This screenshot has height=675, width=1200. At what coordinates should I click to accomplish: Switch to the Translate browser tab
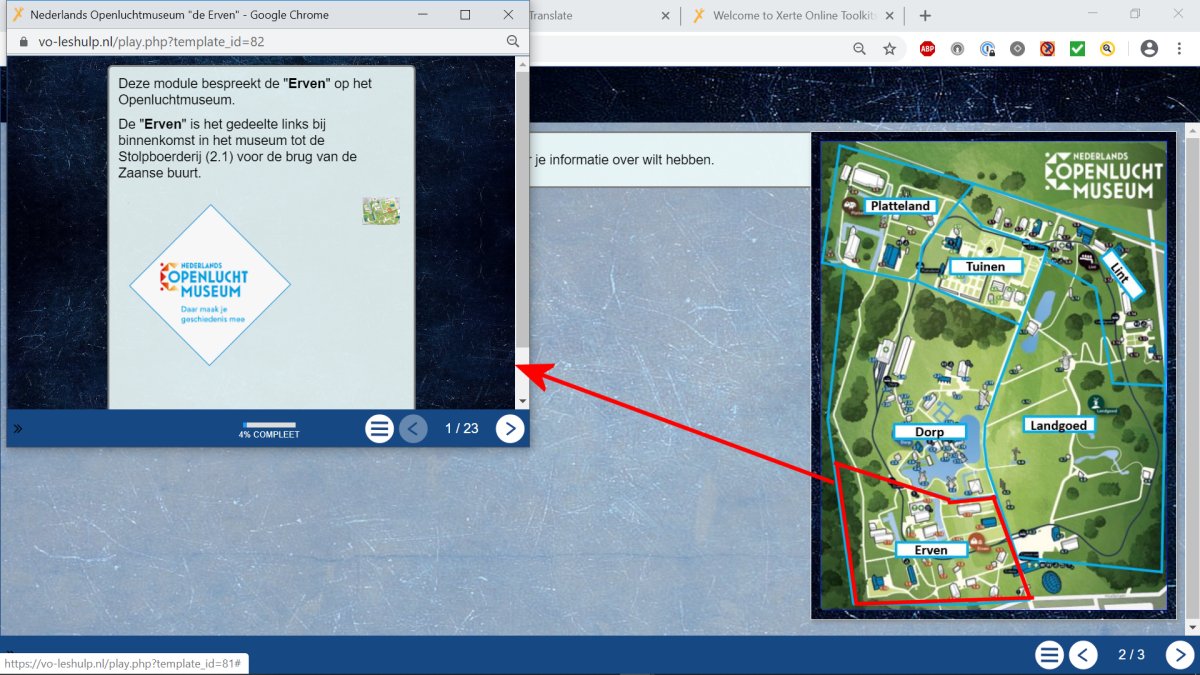tap(551, 15)
